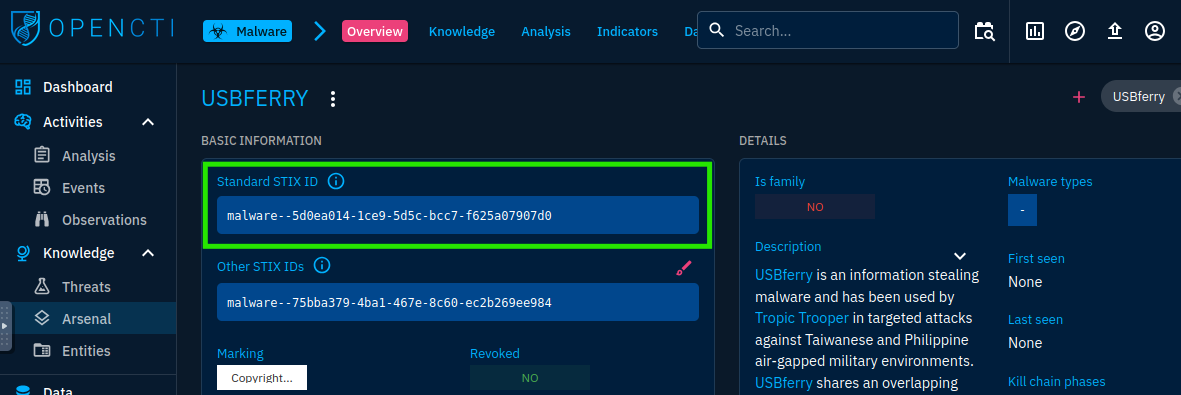Switch to the Knowledge tab
Image resolution: width=1181 pixels, height=395 pixels.
(462, 32)
